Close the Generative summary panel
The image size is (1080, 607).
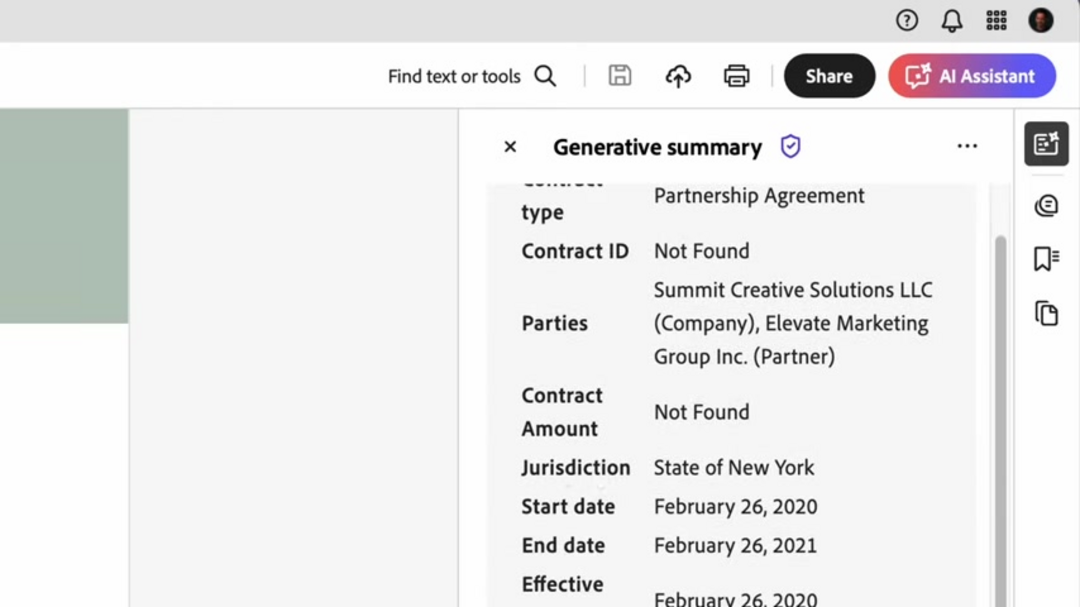tap(510, 147)
